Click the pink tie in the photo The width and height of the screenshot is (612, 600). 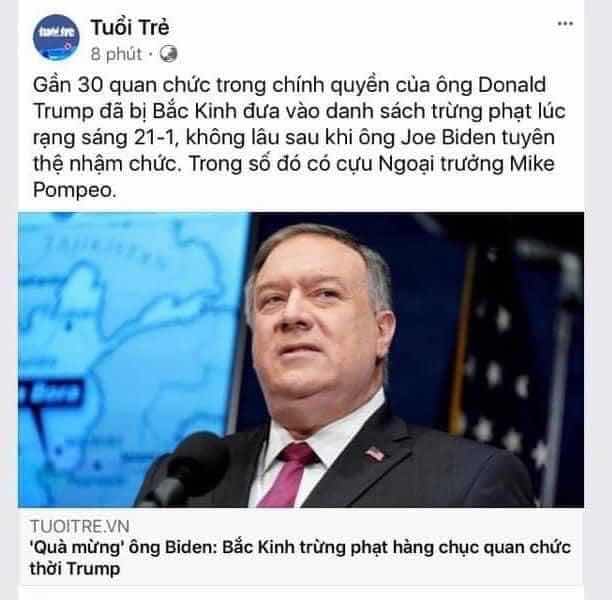289,473
